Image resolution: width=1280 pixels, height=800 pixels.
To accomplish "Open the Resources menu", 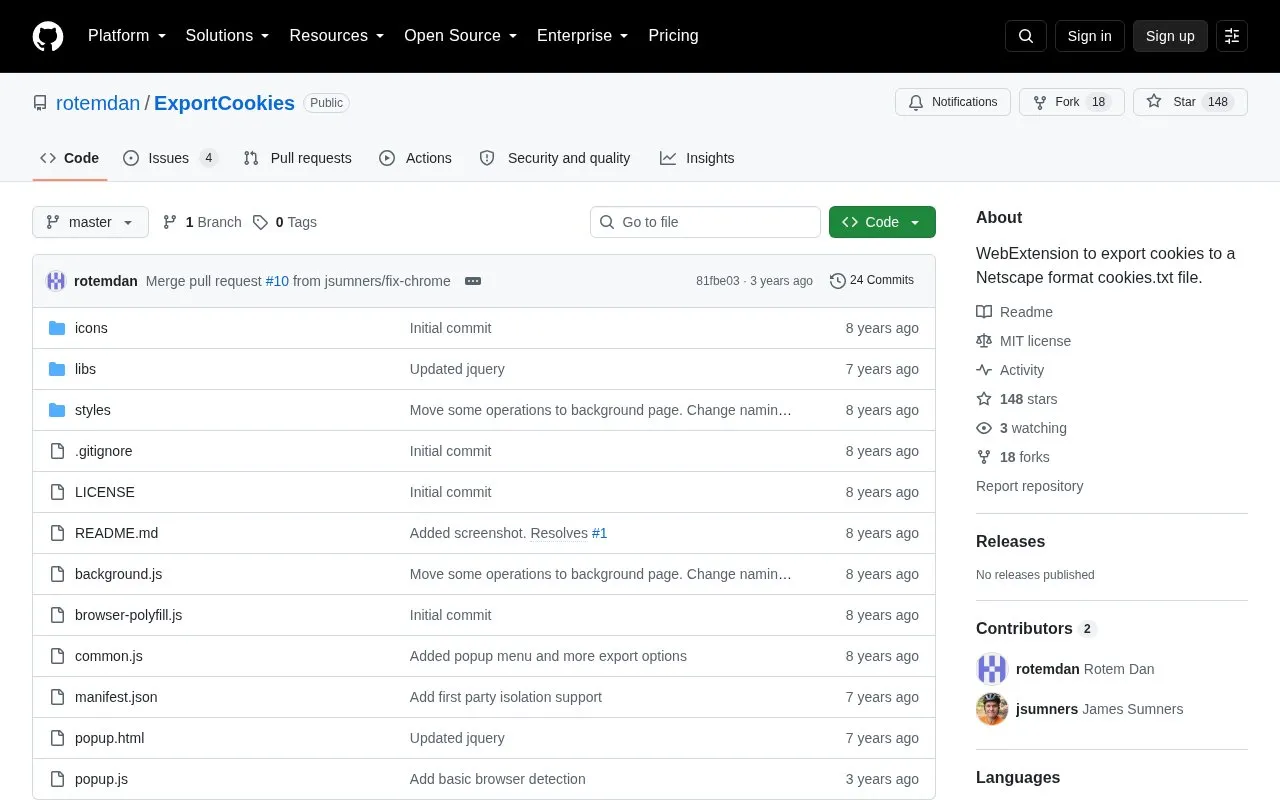I will [337, 36].
